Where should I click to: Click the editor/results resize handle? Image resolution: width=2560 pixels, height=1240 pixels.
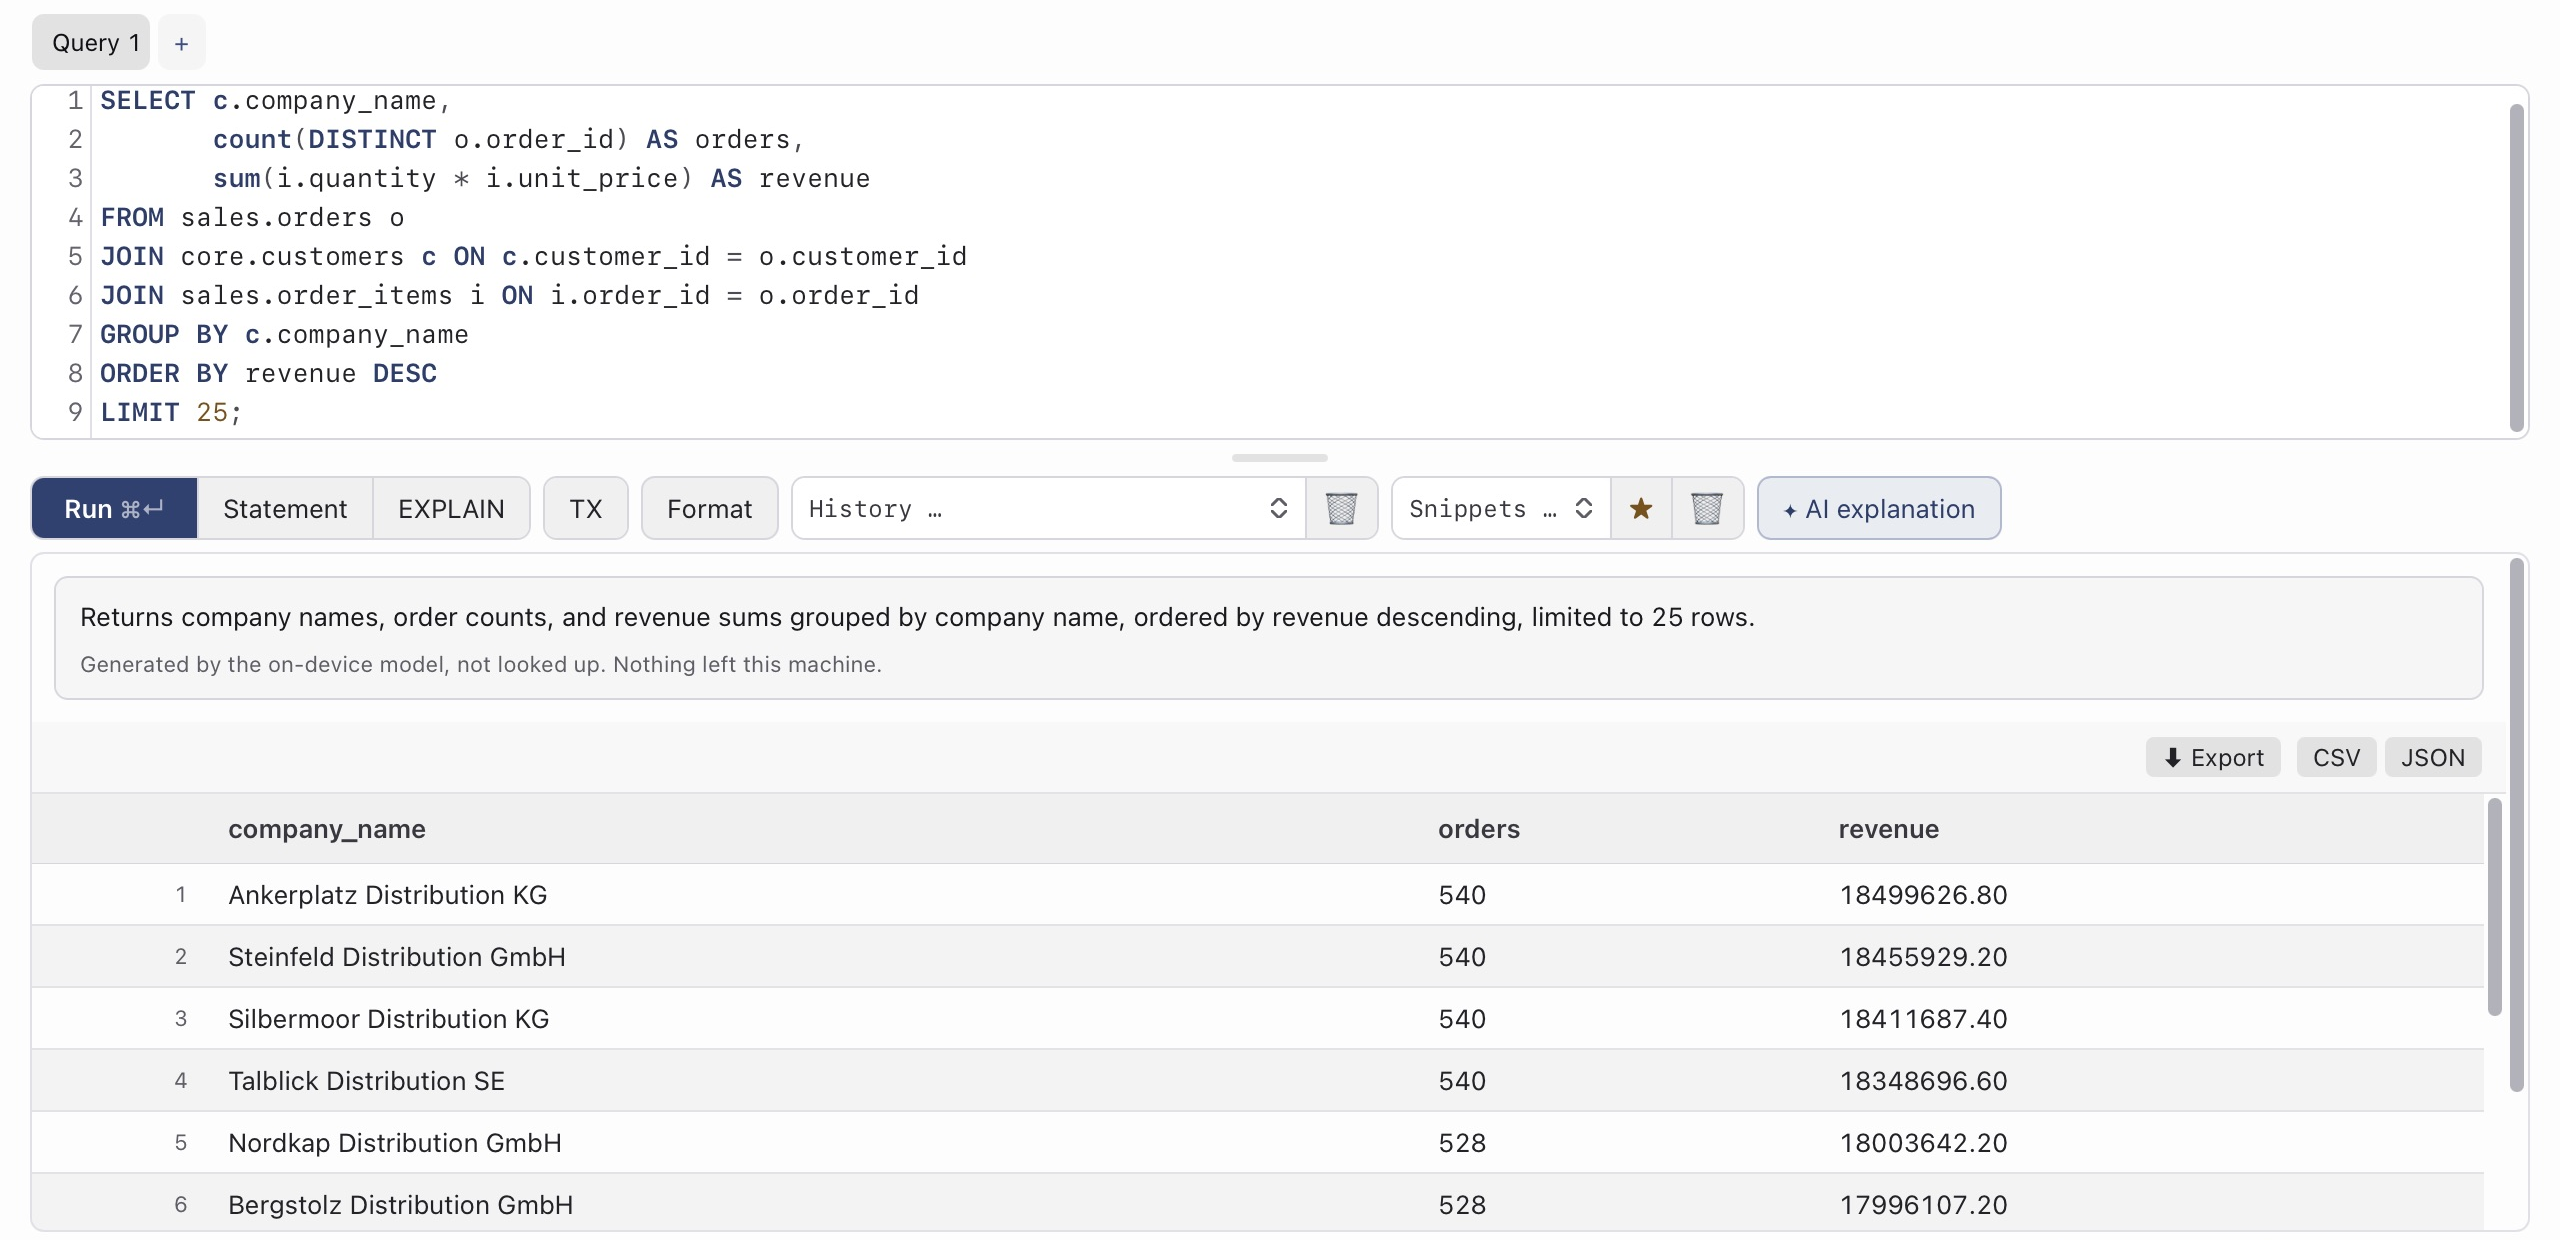point(1280,458)
